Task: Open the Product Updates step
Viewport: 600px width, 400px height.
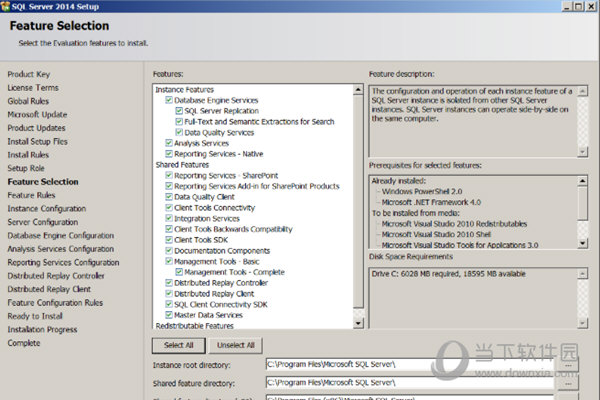Action: pos(36,128)
